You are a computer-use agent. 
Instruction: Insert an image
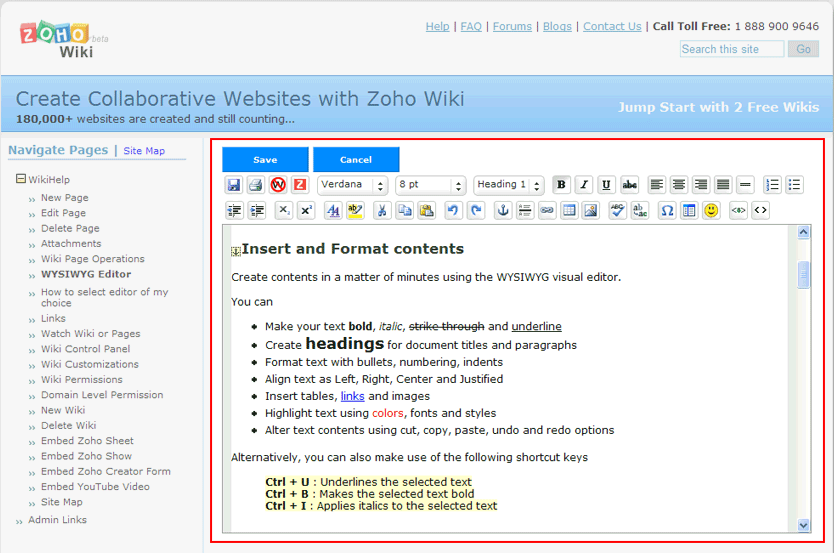click(591, 211)
